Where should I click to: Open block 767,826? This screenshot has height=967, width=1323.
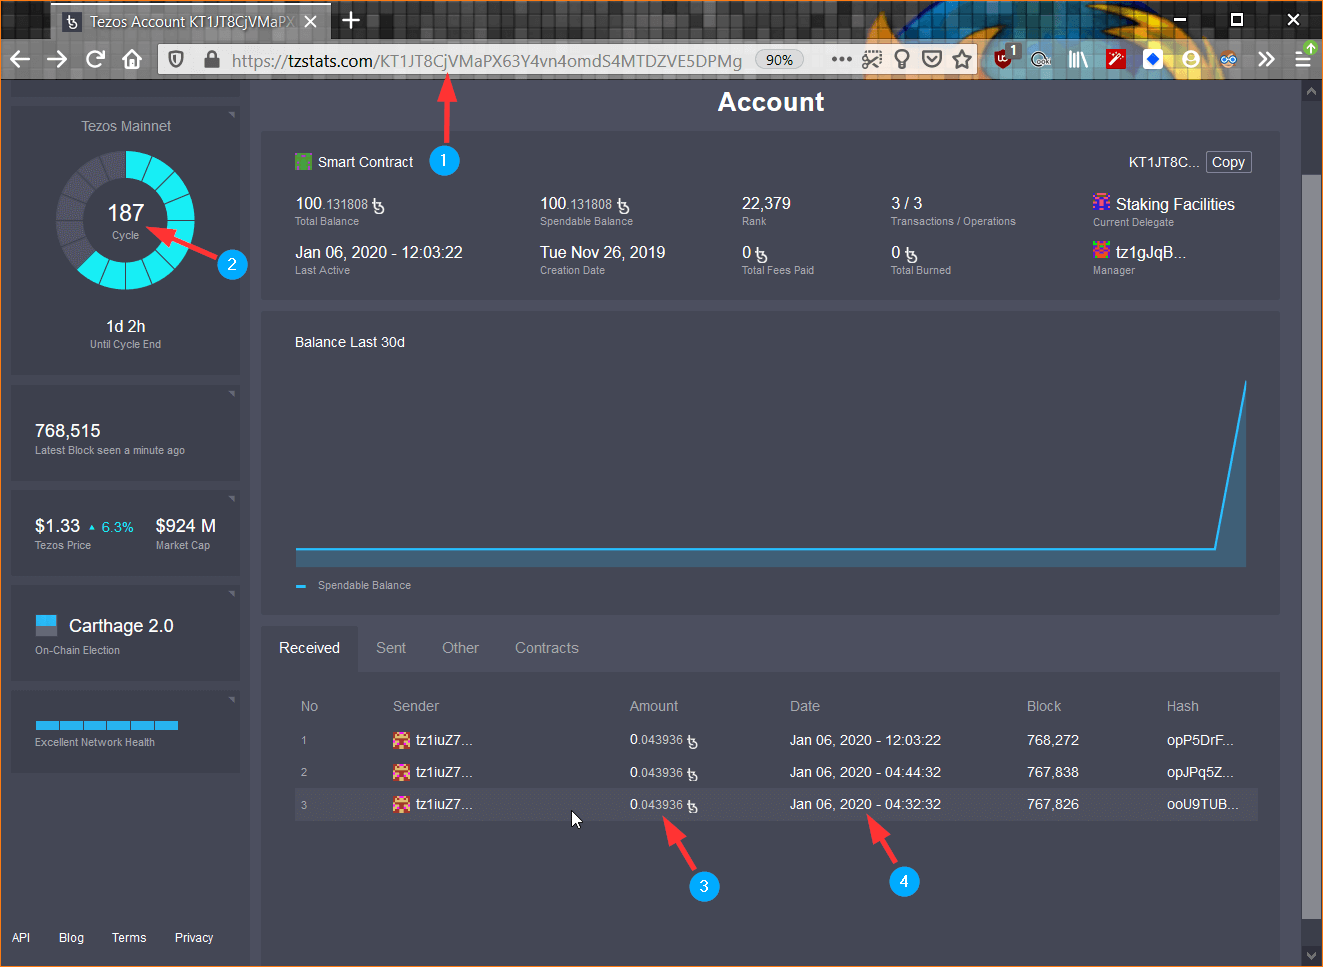coord(1053,804)
